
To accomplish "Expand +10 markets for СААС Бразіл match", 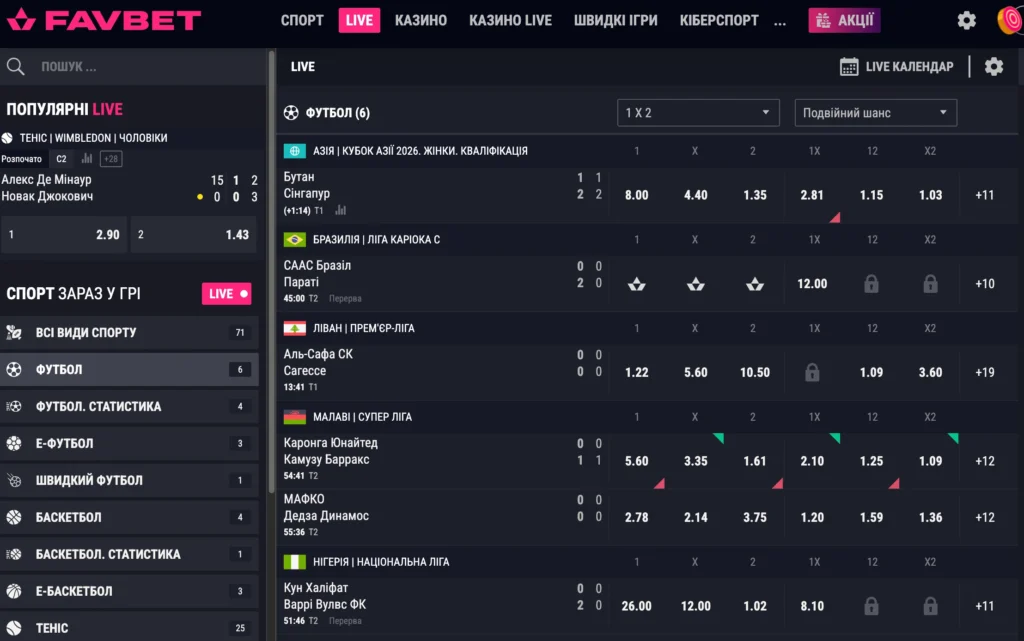I will [984, 284].
